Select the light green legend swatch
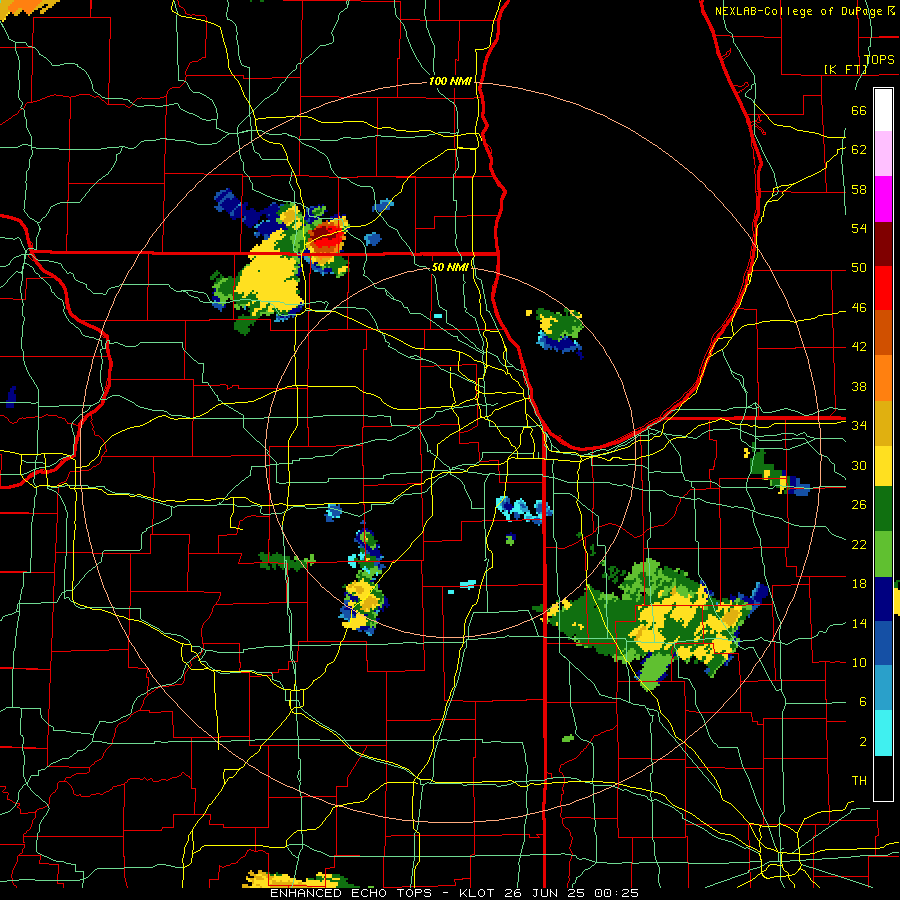Image resolution: width=900 pixels, height=900 pixels. pos(883,554)
